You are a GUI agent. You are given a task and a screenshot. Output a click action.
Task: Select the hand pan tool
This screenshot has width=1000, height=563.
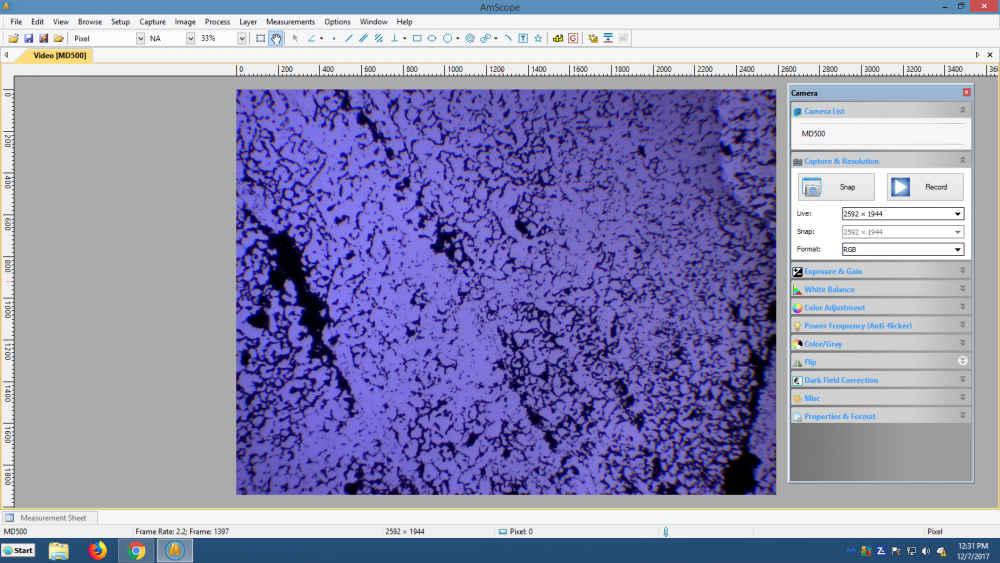point(276,38)
